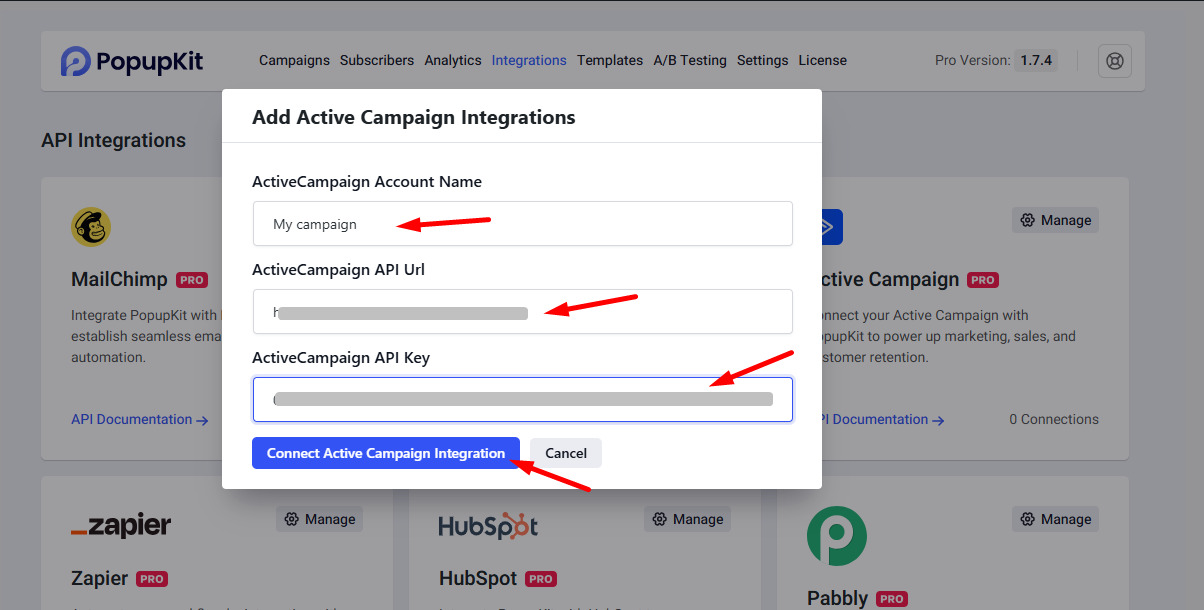
Task: Open the Settings tab
Action: click(x=762, y=60)
